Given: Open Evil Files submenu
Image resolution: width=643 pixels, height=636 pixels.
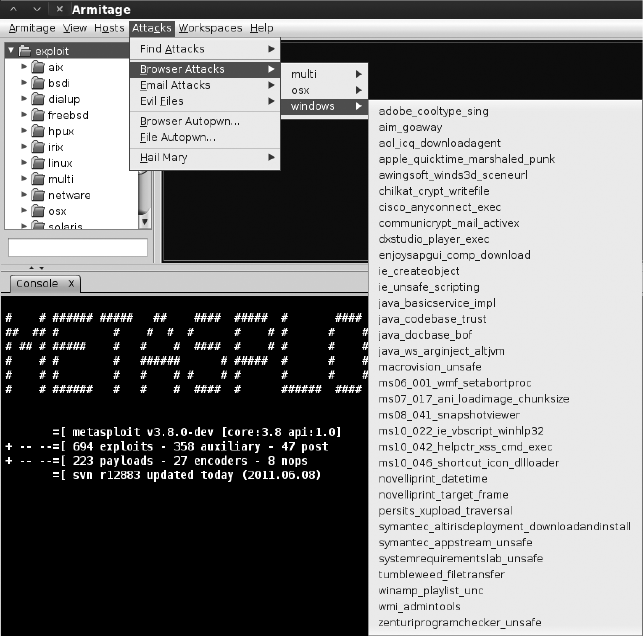Looking at the screenshot, I should click(x=205, y=101).
